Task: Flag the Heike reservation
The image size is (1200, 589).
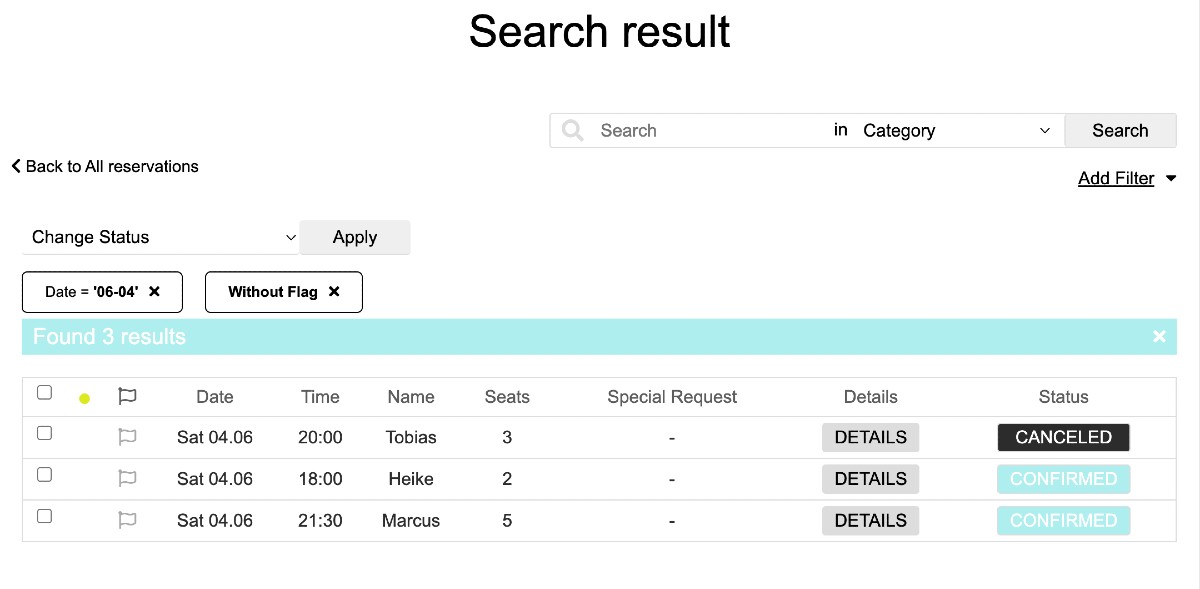Action: (127, 478)
